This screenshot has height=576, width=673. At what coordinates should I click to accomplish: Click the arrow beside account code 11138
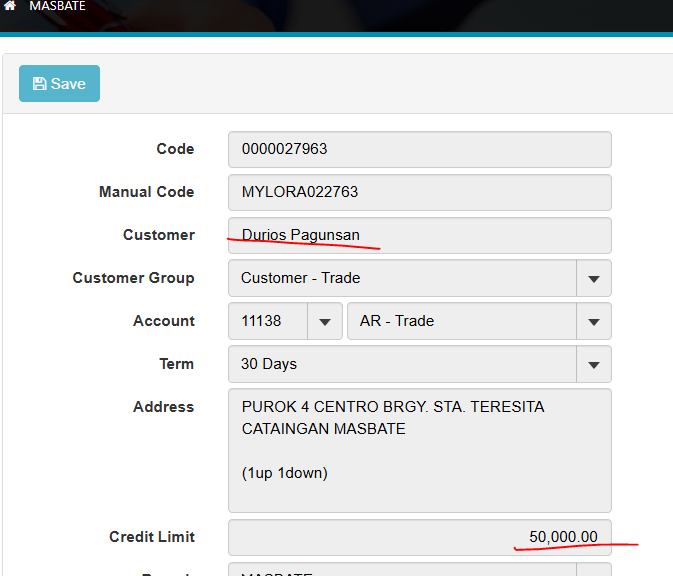tap(324, 322)
